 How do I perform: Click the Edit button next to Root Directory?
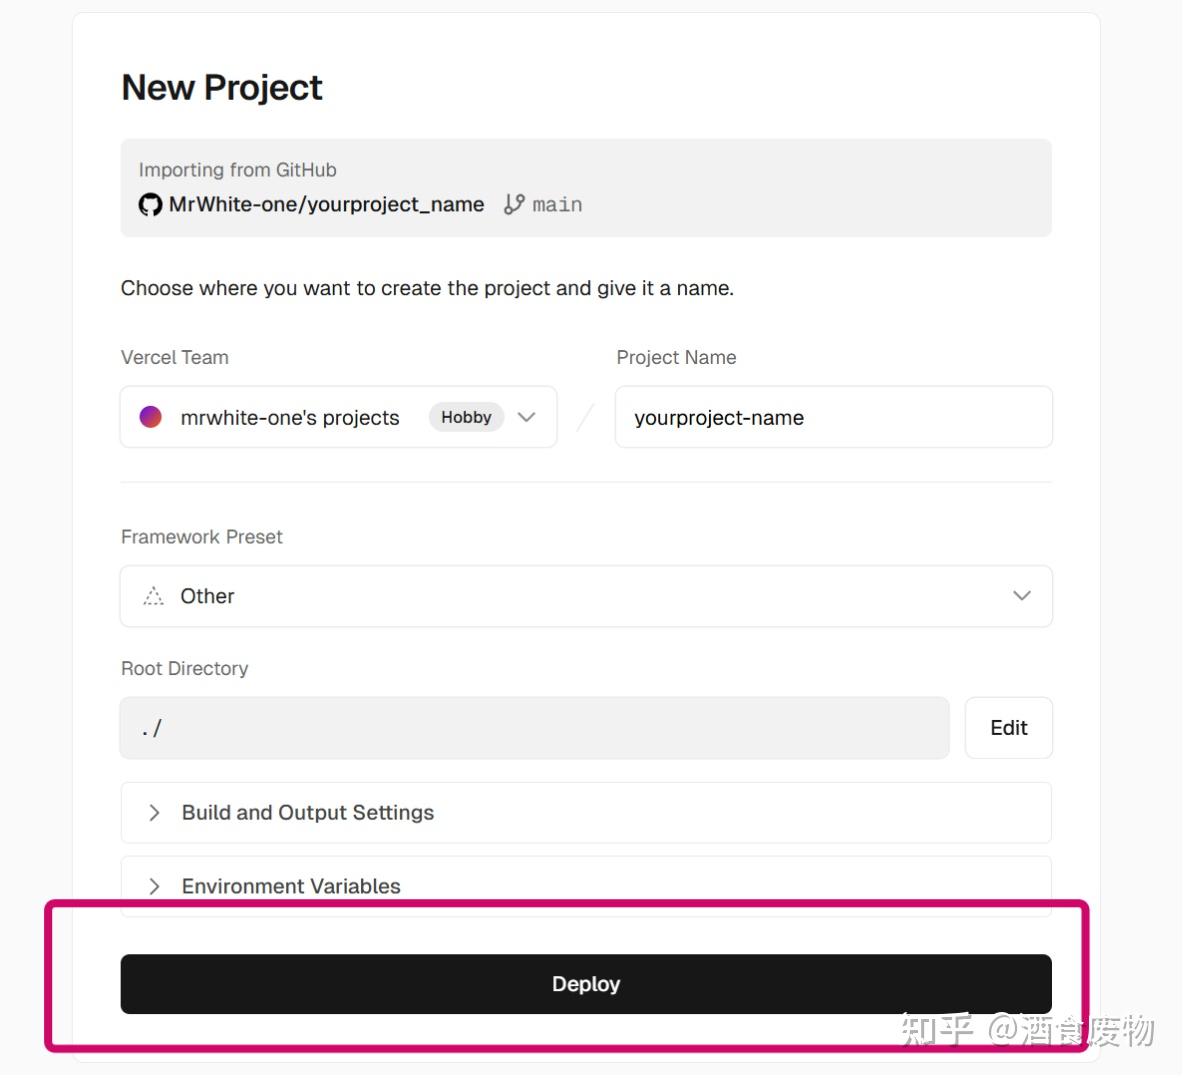[x=1008, y=728]
